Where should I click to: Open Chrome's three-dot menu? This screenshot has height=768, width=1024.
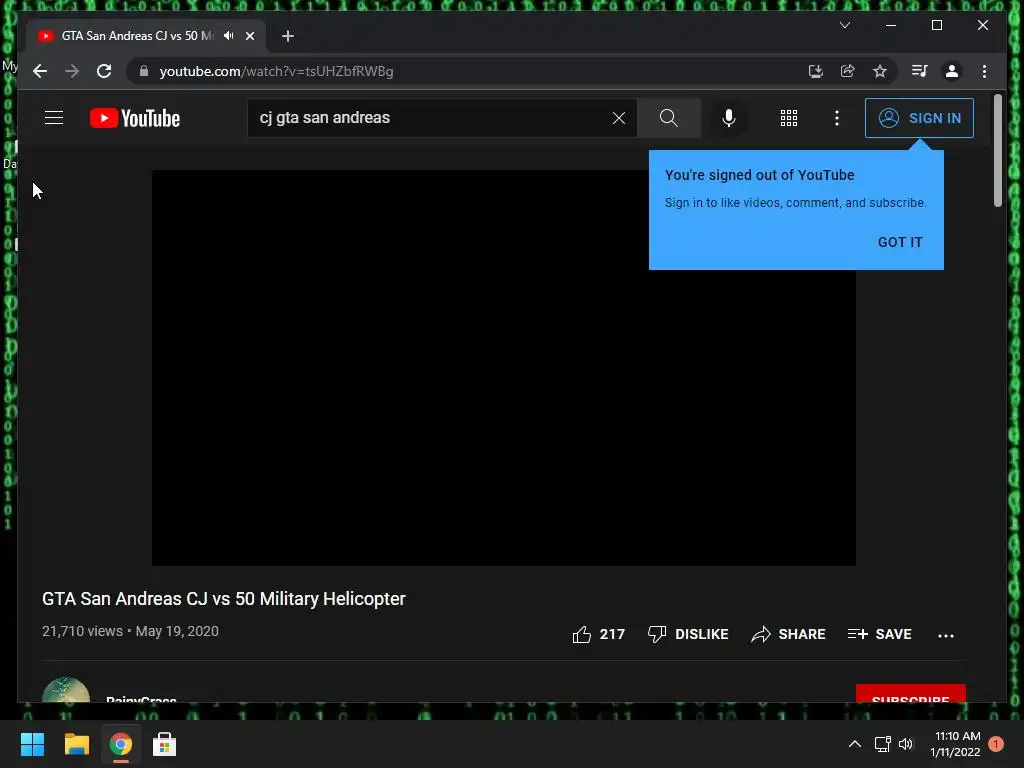click(x=984, y=71)
